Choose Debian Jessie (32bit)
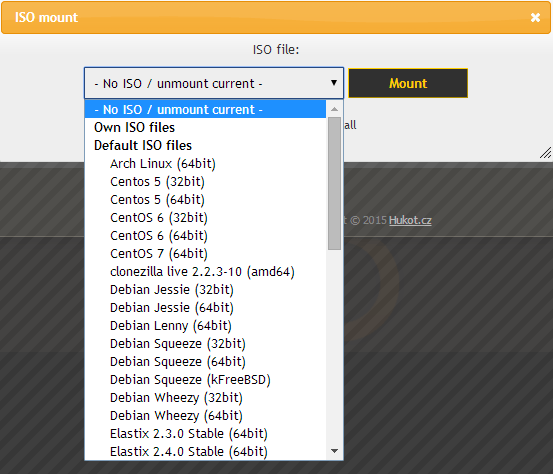Image resolution: width=553 pixels, height=474 pixels. (205, 290)
